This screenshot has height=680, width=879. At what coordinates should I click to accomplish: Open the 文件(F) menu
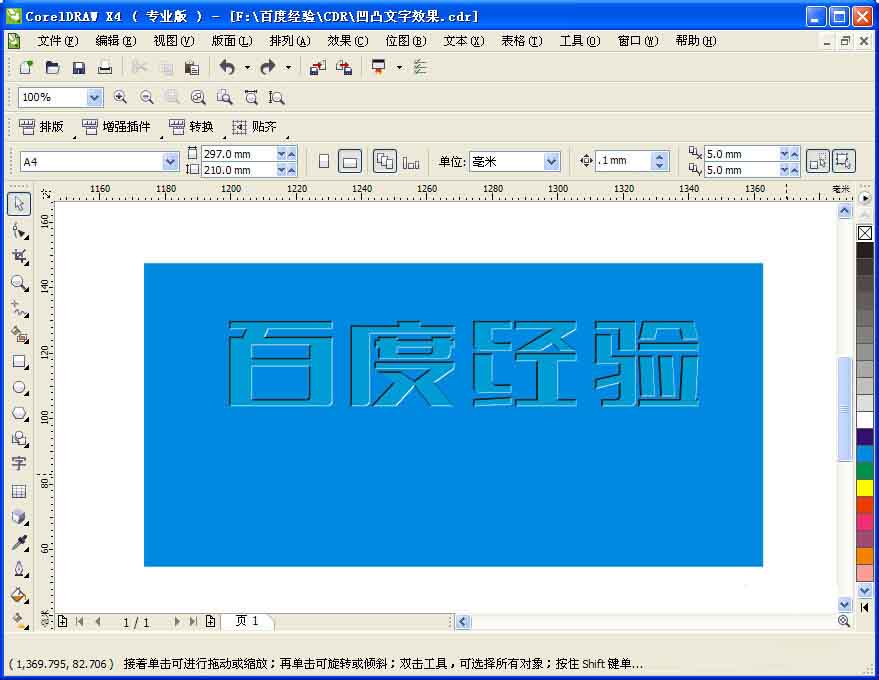tap(58, 41)
